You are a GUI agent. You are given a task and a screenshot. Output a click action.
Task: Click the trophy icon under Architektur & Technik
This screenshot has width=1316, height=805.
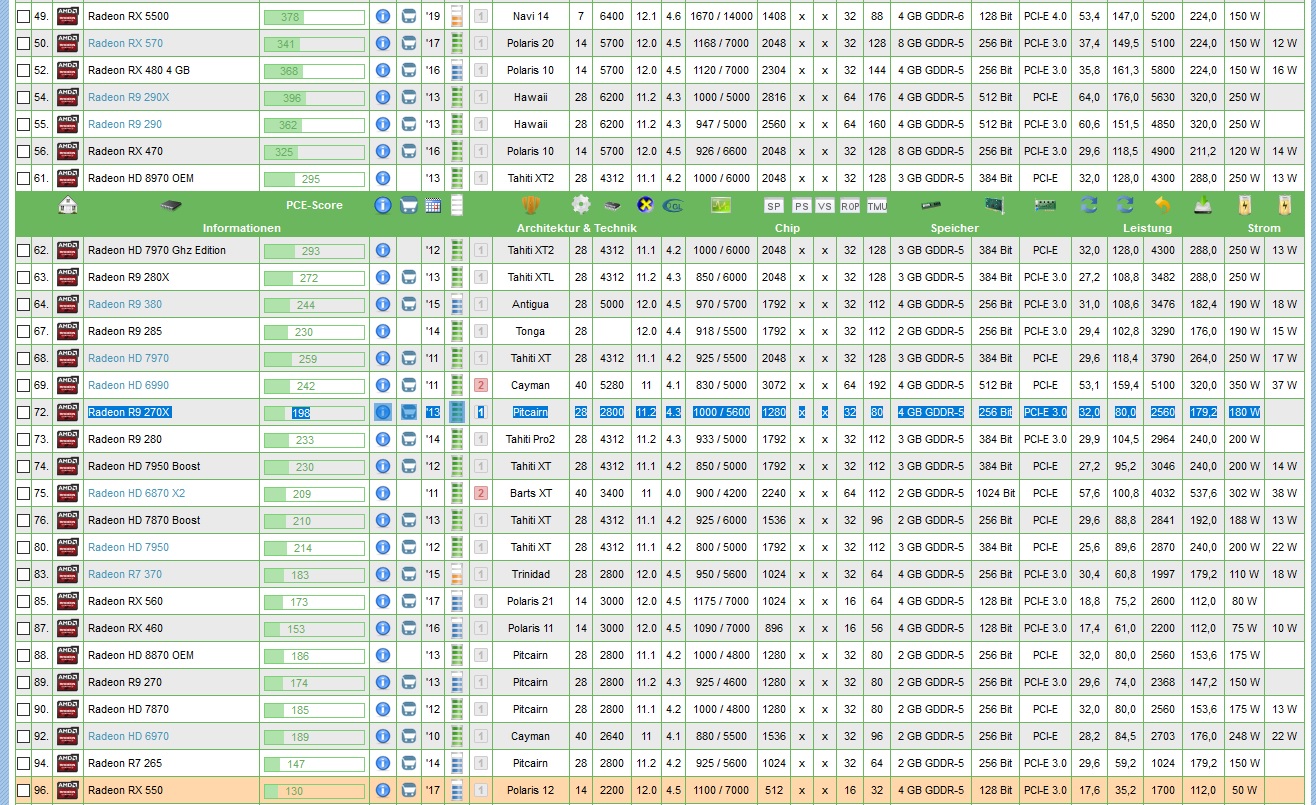click(530, 205)
